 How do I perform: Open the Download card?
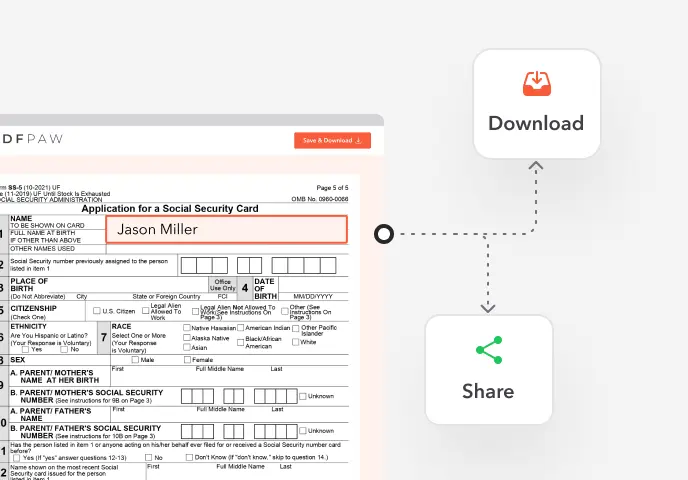(x=536, y=104)
